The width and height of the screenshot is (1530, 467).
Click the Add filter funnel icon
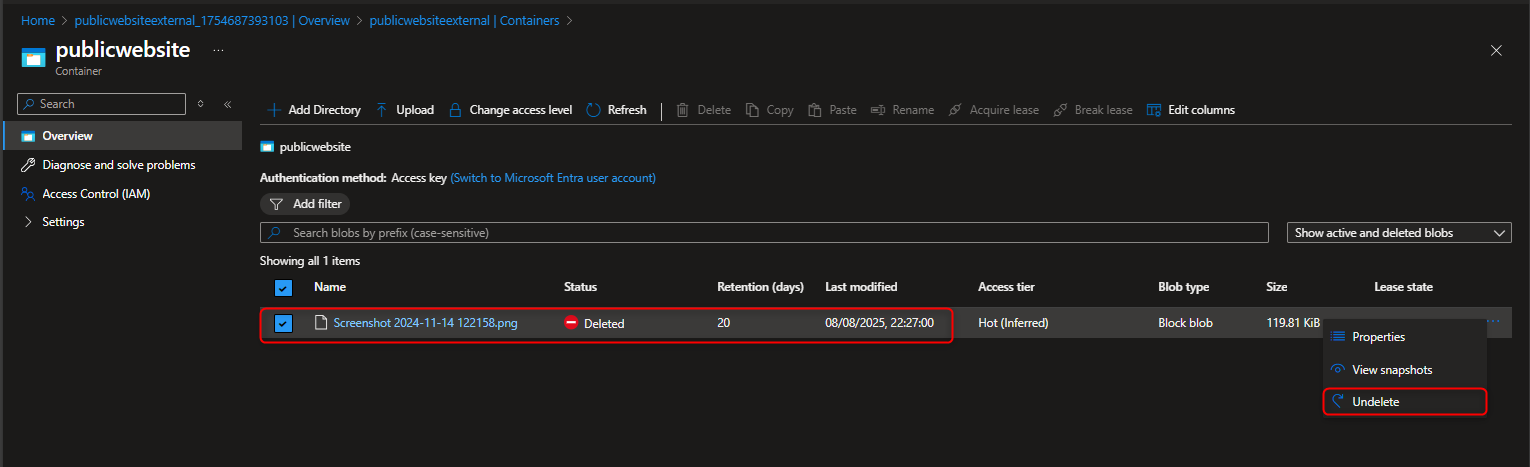277,204
